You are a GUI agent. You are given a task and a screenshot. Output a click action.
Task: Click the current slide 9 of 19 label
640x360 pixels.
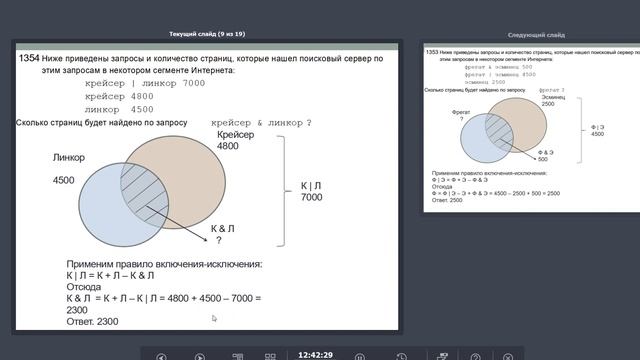(x=207, y=34)
